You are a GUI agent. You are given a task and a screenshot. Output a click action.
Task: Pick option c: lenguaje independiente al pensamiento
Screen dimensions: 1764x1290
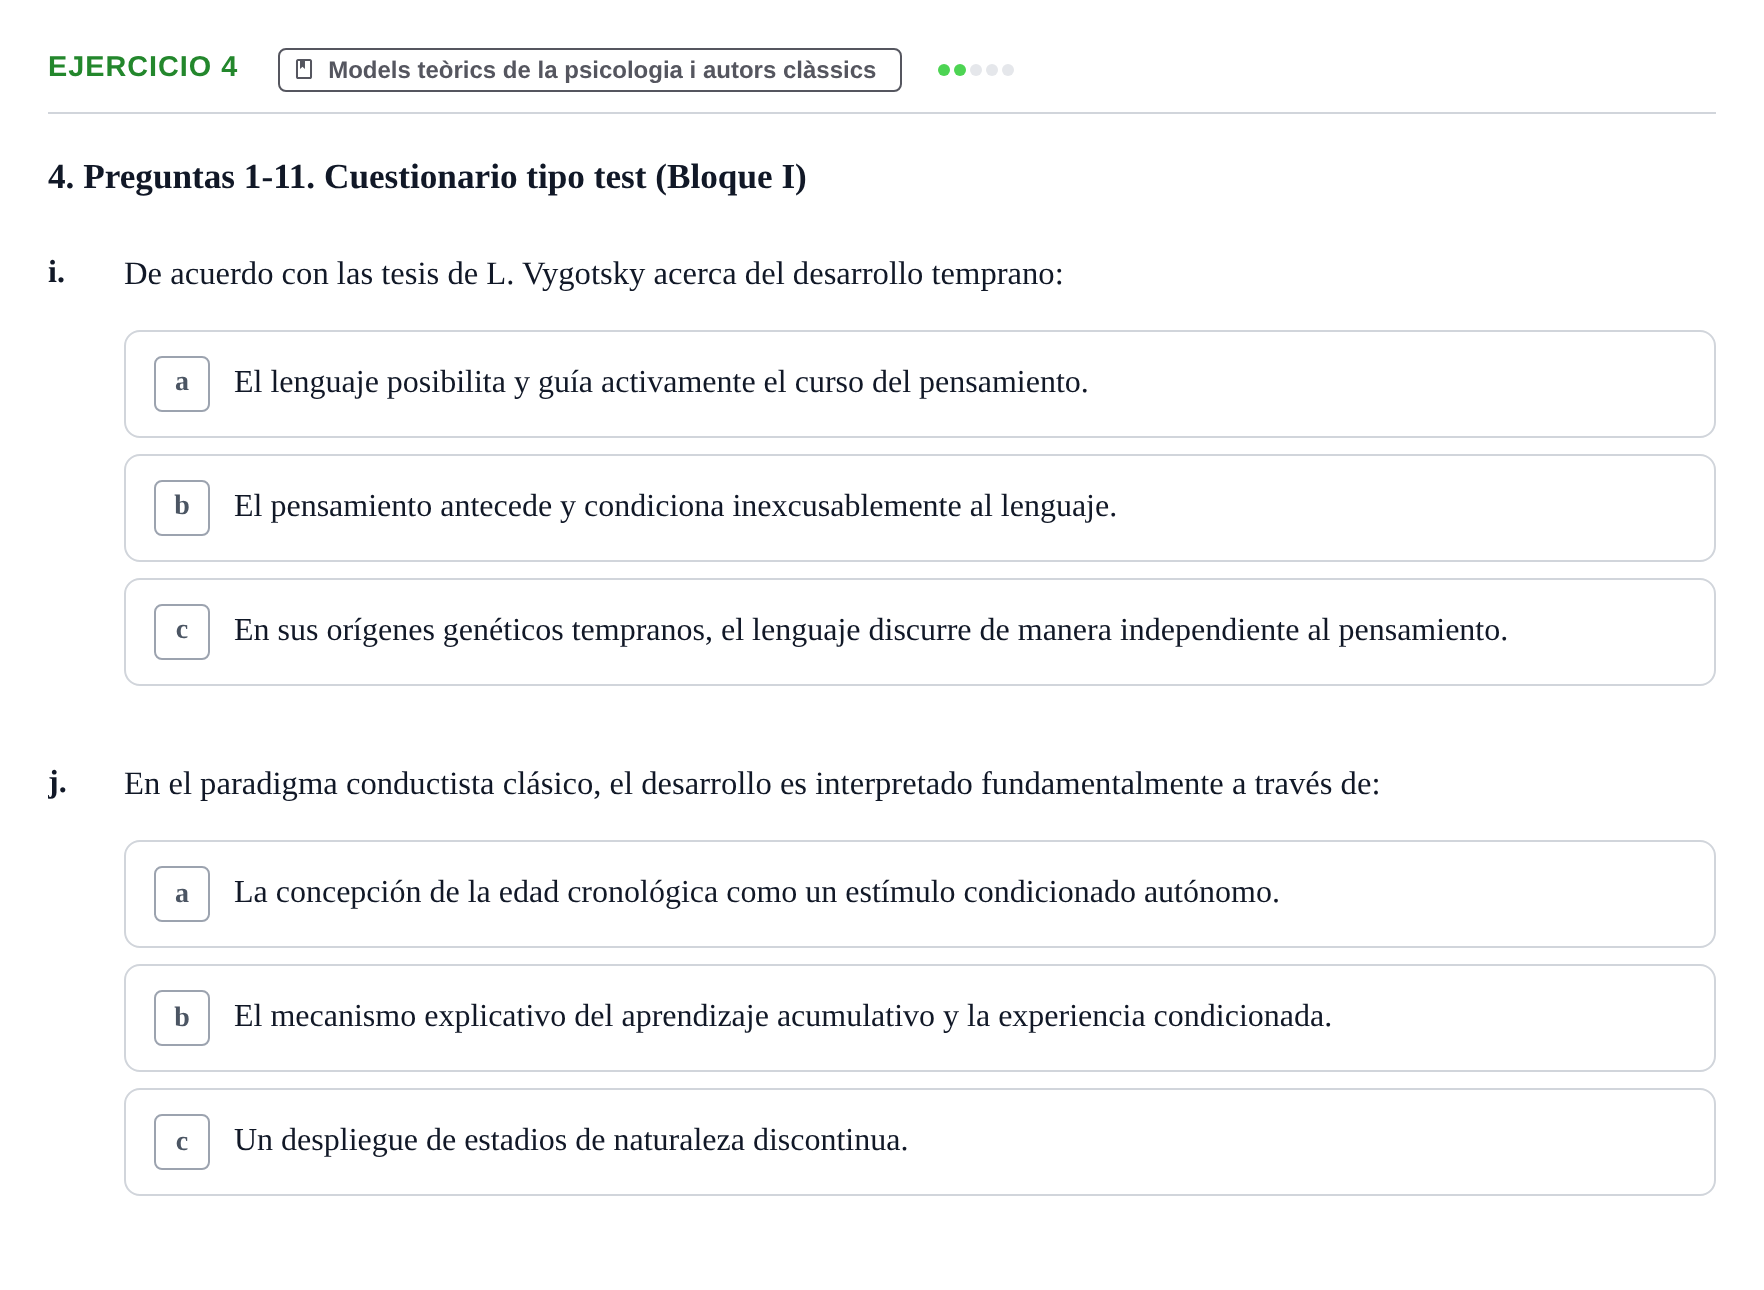pyautogui.click(x=919, y=632)
